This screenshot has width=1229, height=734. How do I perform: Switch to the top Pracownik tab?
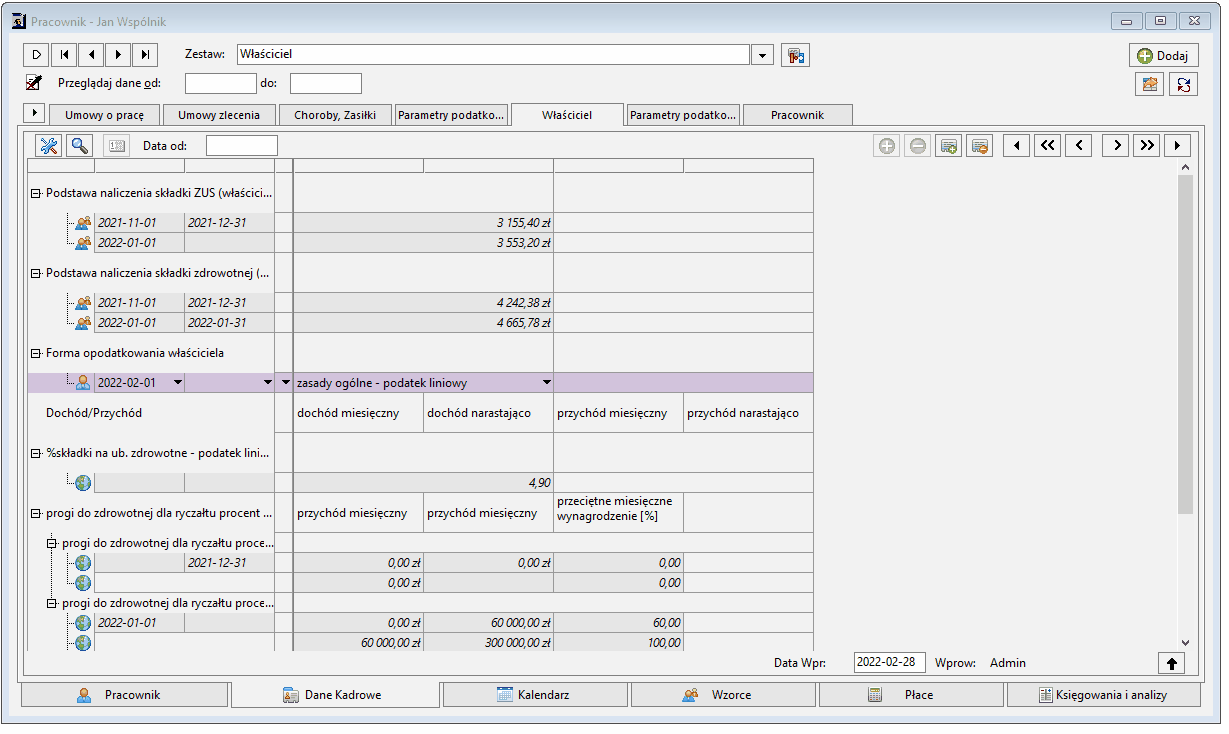(798, 115)
